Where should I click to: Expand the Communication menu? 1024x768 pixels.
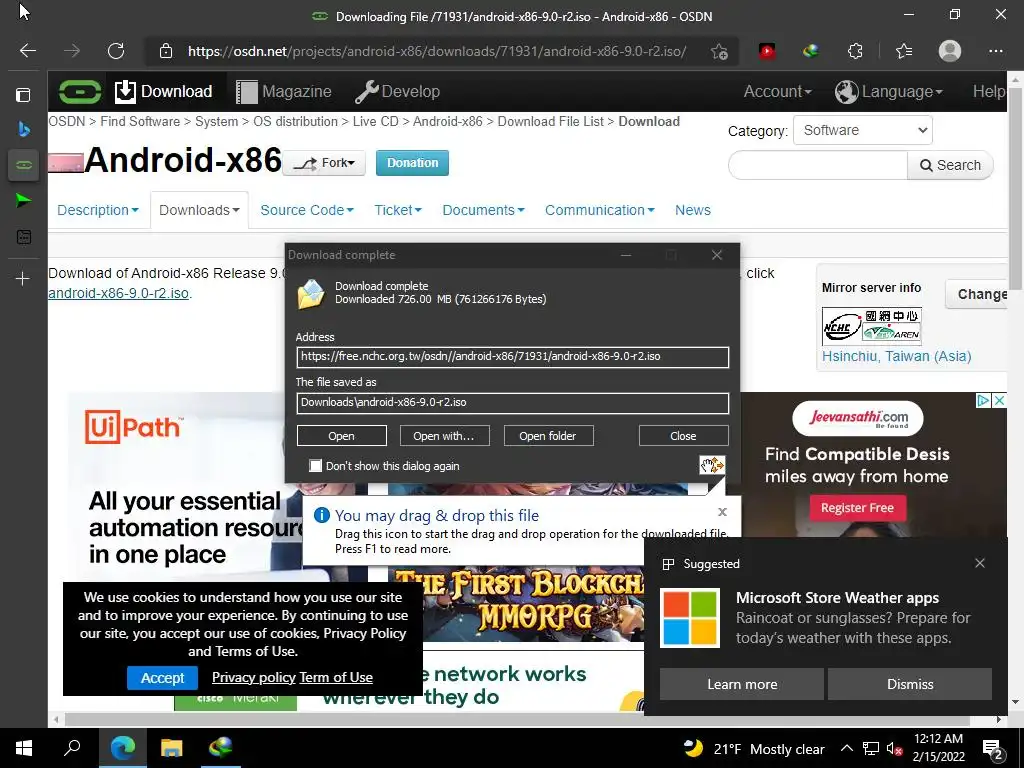[x=600, y=210]
